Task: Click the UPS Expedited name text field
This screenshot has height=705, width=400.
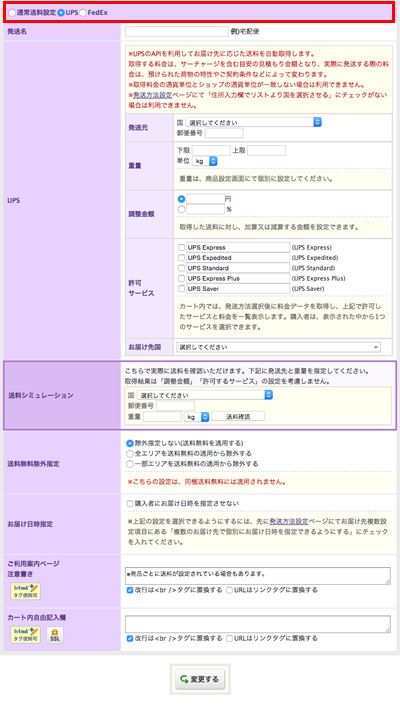Action: click(238, 258)
